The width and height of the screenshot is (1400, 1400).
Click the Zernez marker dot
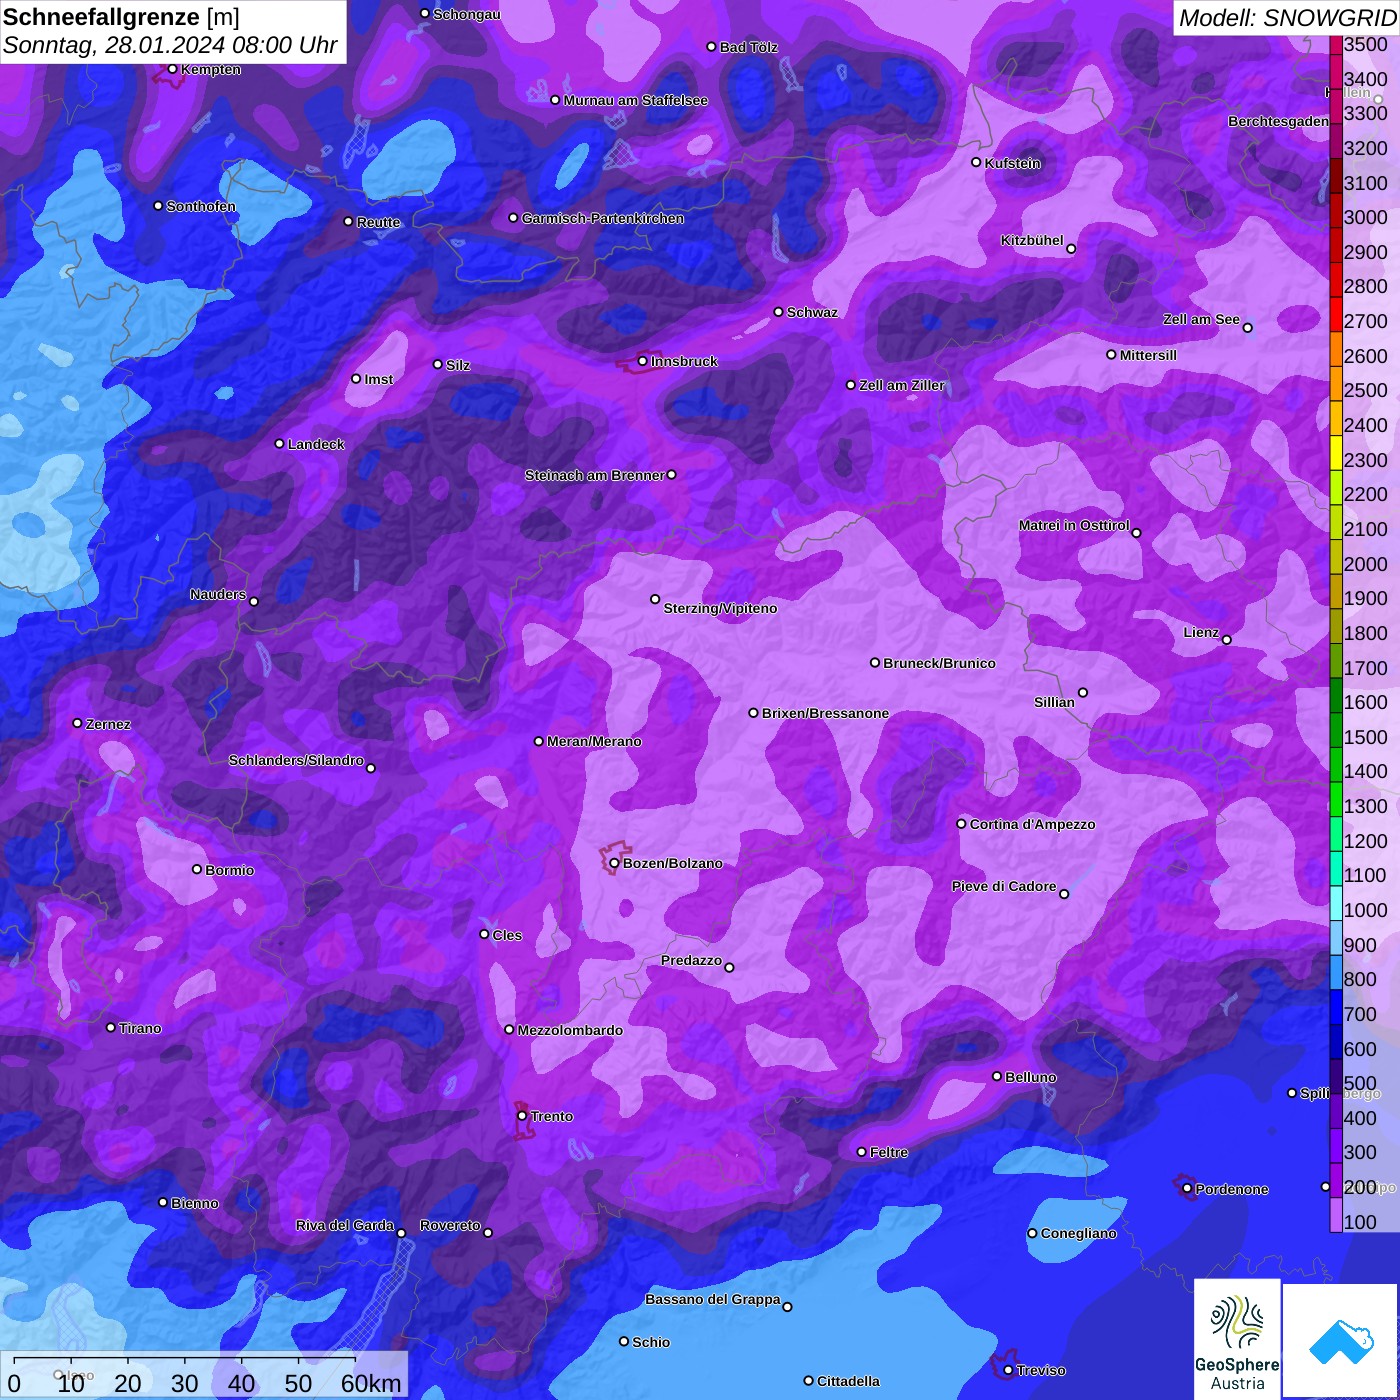tap(78, 723)
